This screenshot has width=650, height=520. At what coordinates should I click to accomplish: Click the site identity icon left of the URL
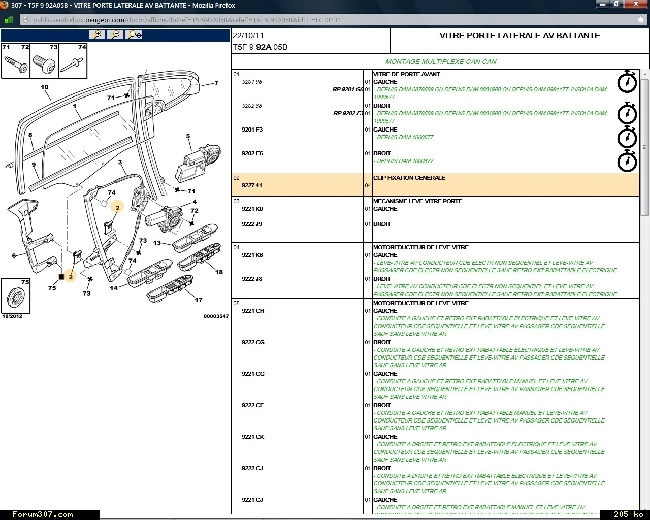point(26,19)
